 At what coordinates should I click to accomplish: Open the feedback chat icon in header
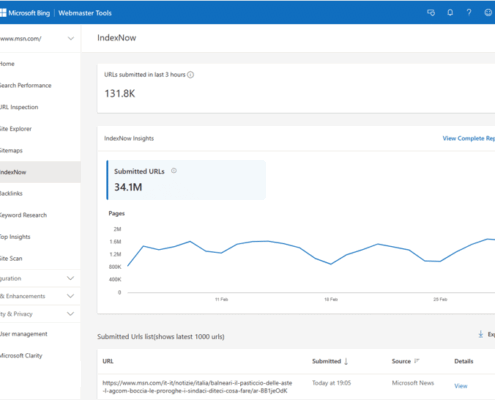click(431, 13)
